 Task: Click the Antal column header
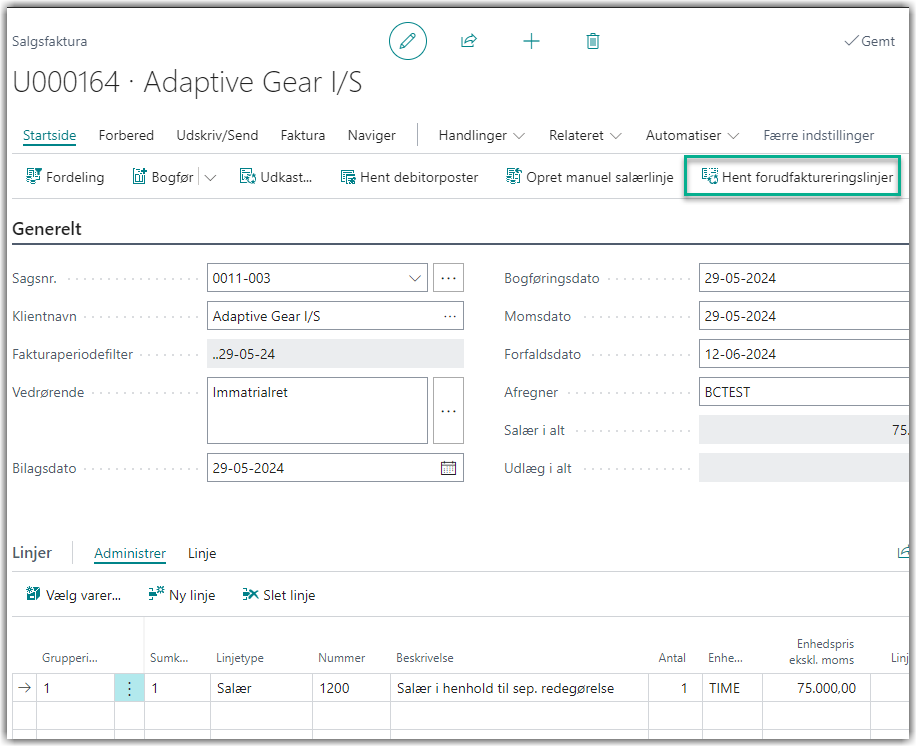click(672, 658)
